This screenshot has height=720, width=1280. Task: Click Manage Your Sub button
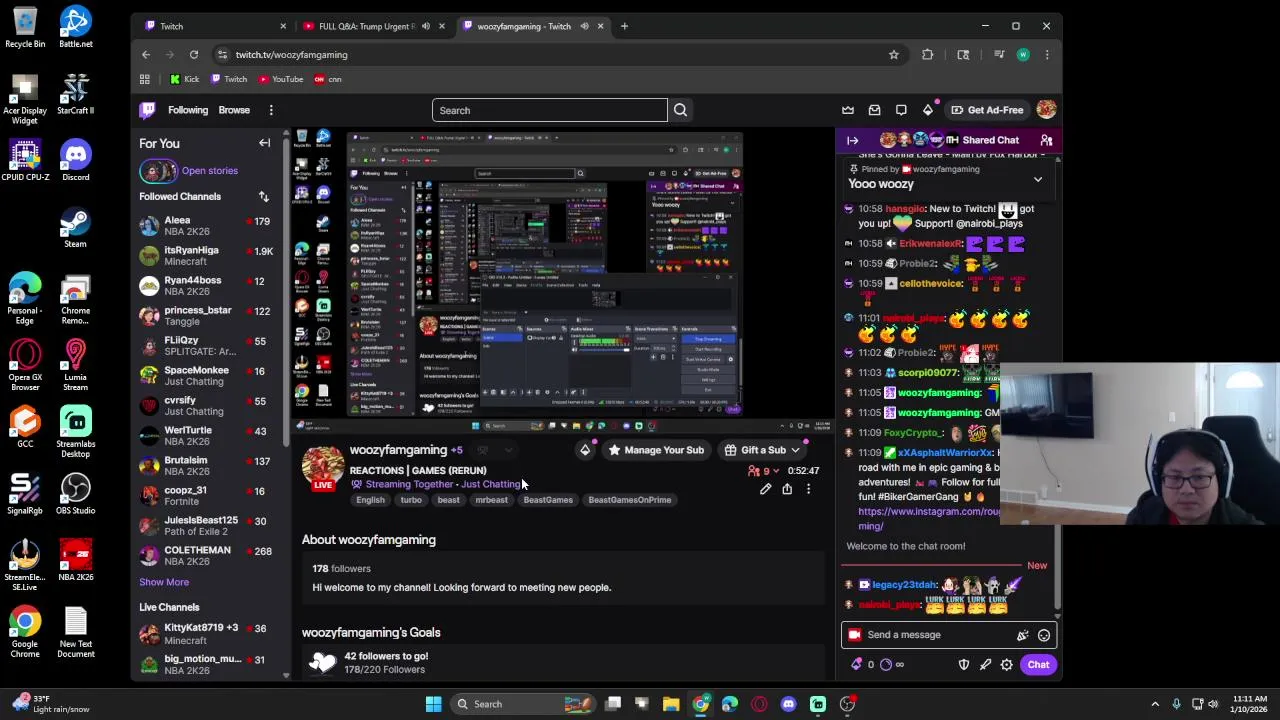655,450
